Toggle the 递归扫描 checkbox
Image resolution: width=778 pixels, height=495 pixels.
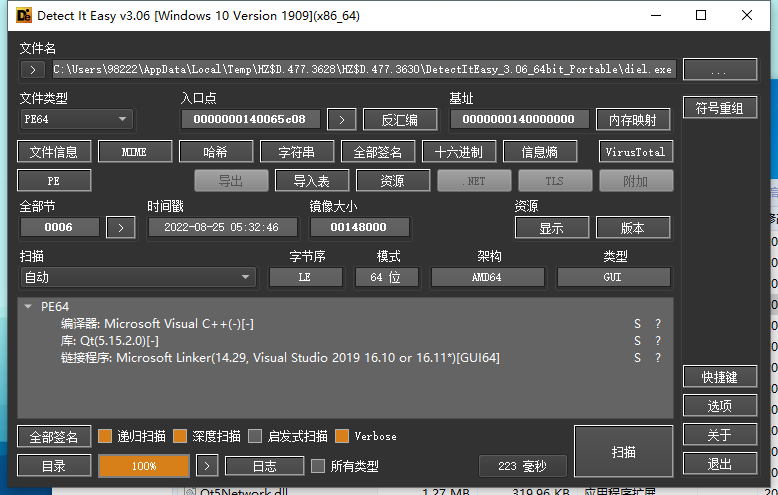tap(105, 436)
